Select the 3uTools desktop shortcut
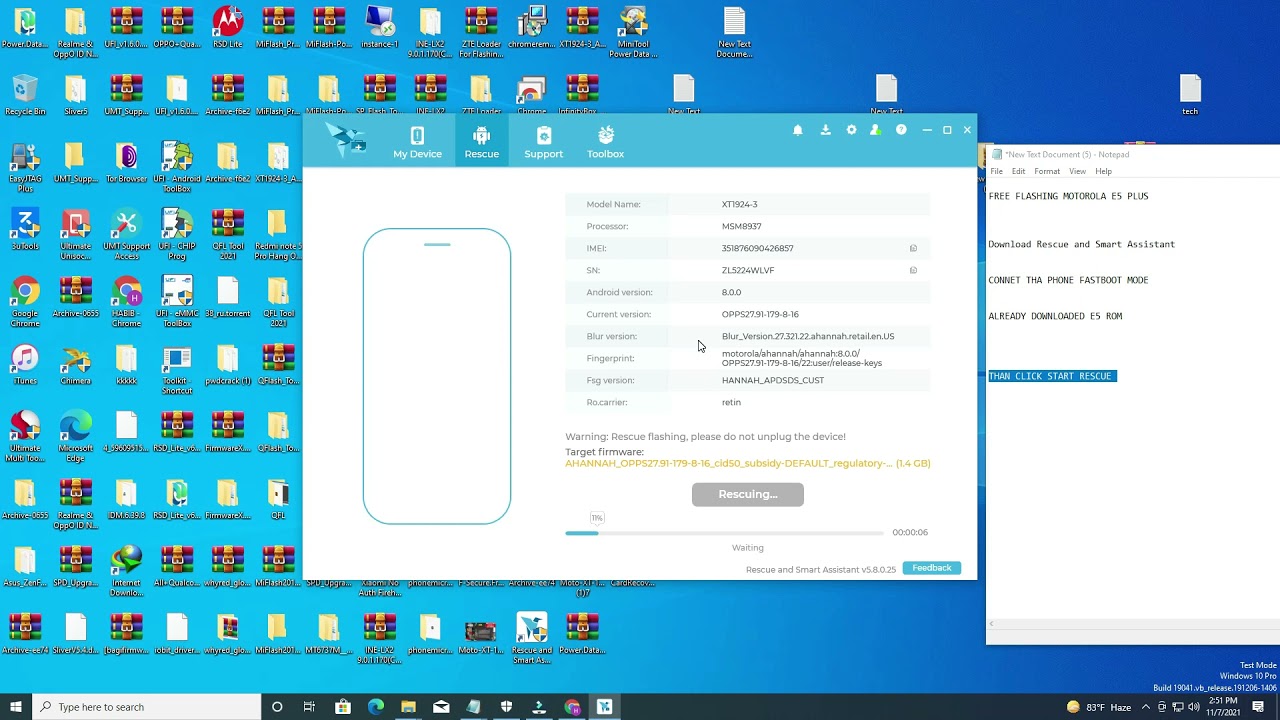The width and height of the screenshot is (1280, 720). tap(25, 230)
